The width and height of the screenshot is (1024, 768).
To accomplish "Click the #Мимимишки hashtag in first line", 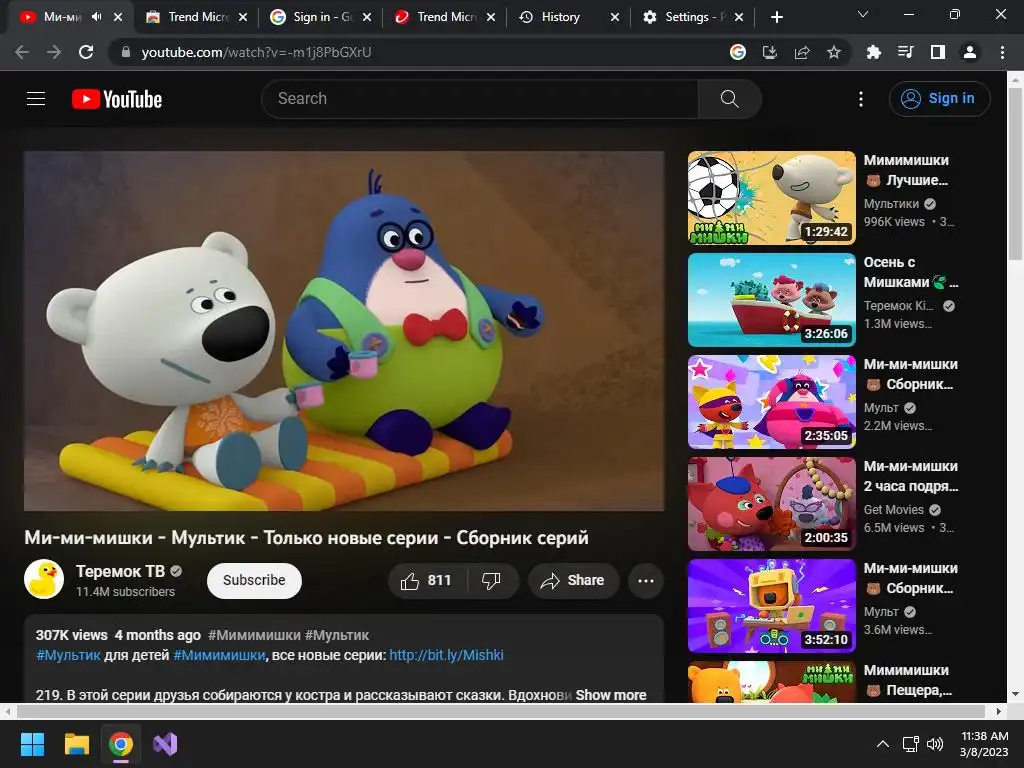I will point(254,635).
